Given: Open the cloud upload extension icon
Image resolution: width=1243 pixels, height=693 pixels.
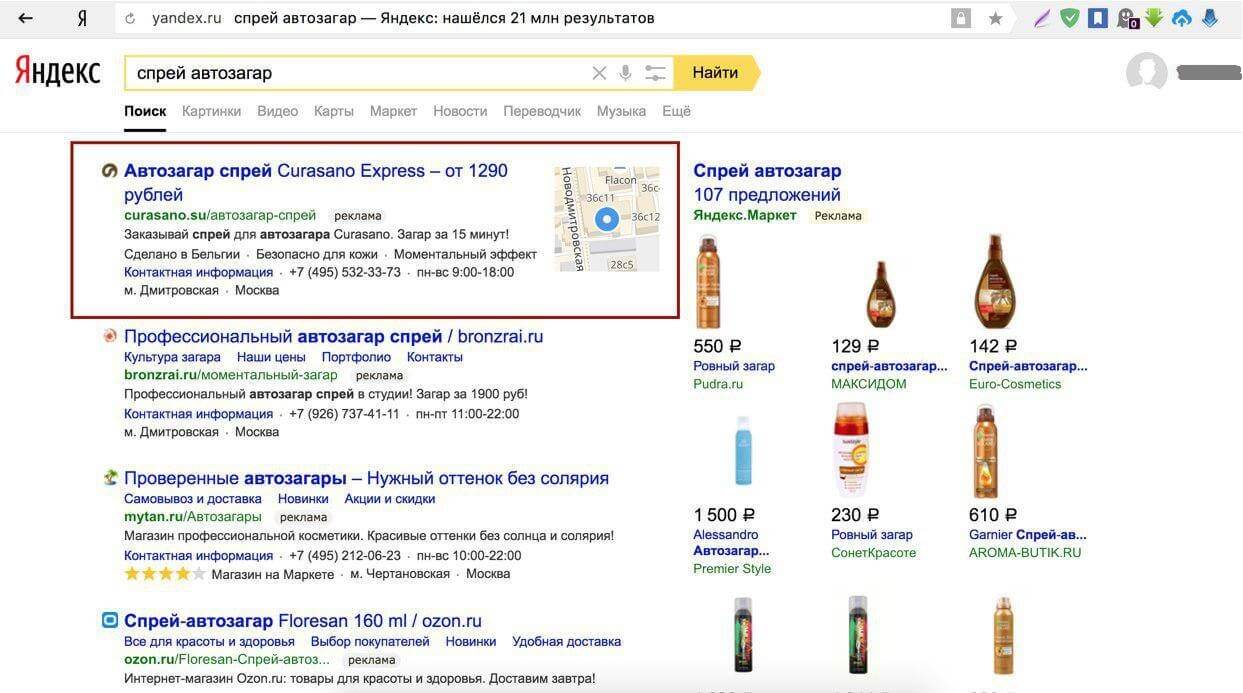Looking at the screenshot, I should [x=1182, y=18].
